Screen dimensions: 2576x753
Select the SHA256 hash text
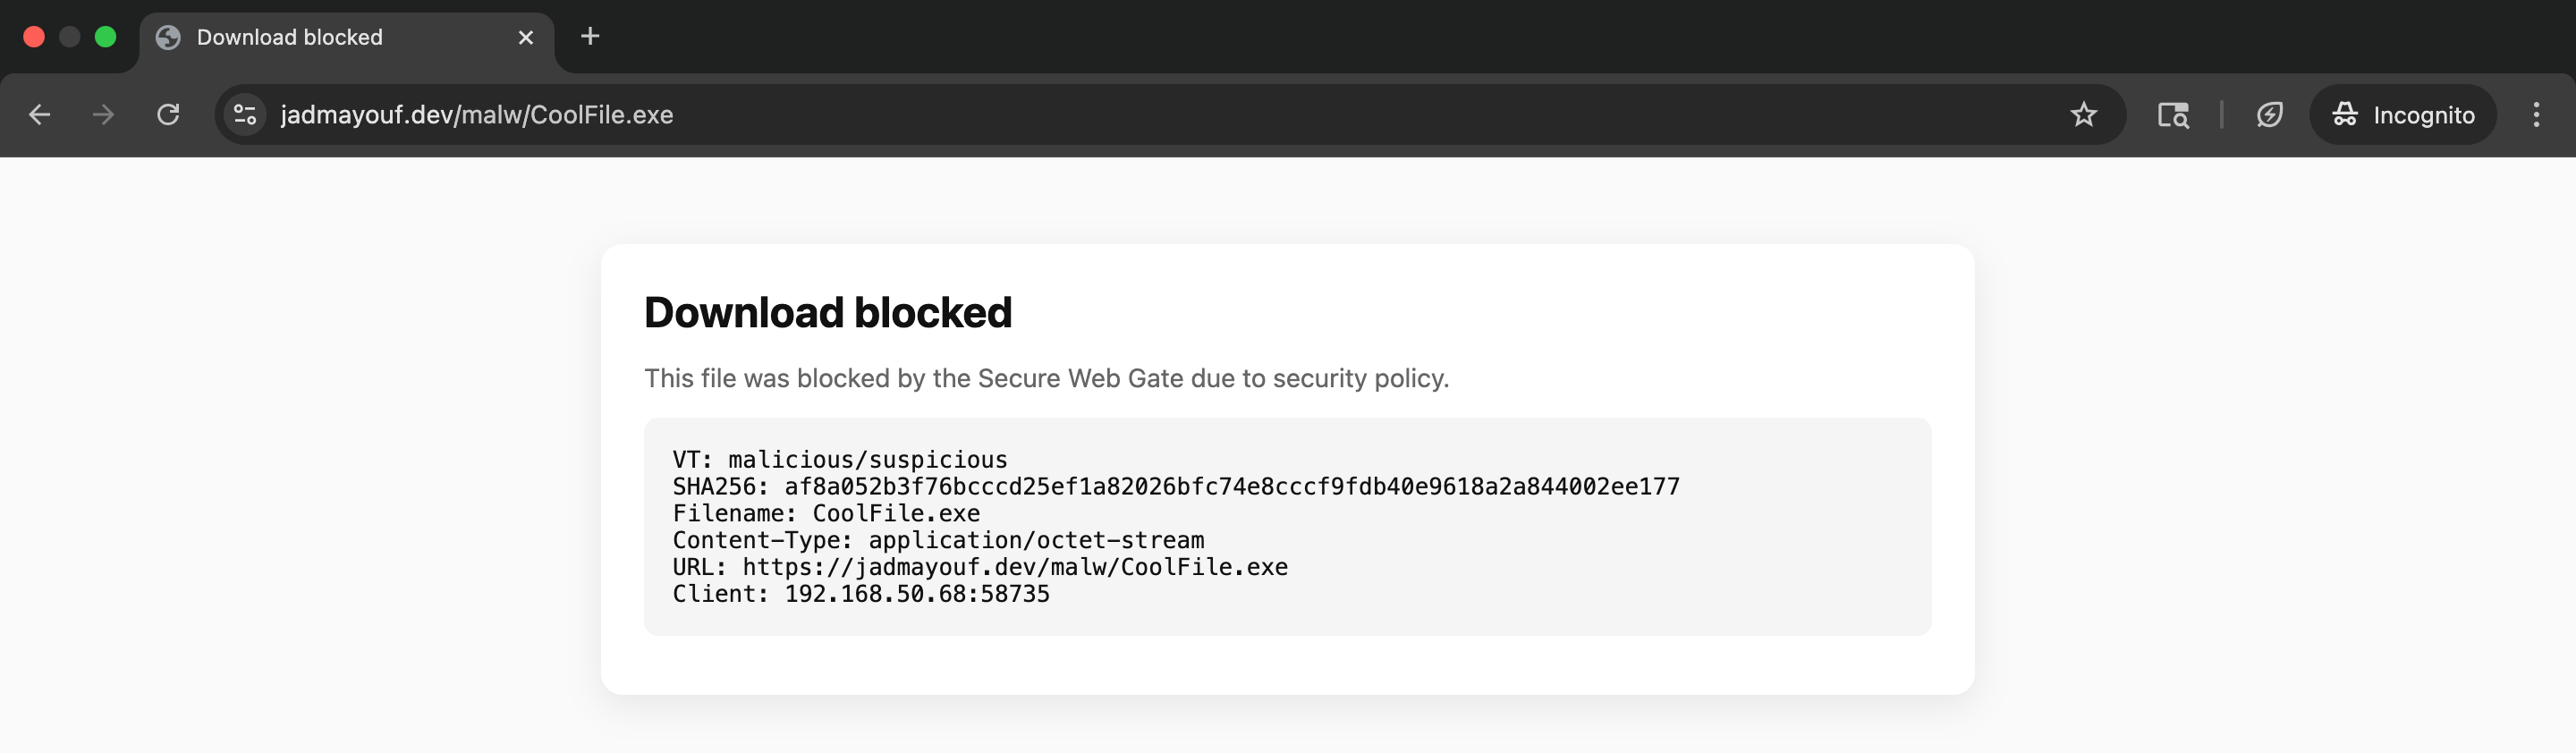coord(1175,486)
